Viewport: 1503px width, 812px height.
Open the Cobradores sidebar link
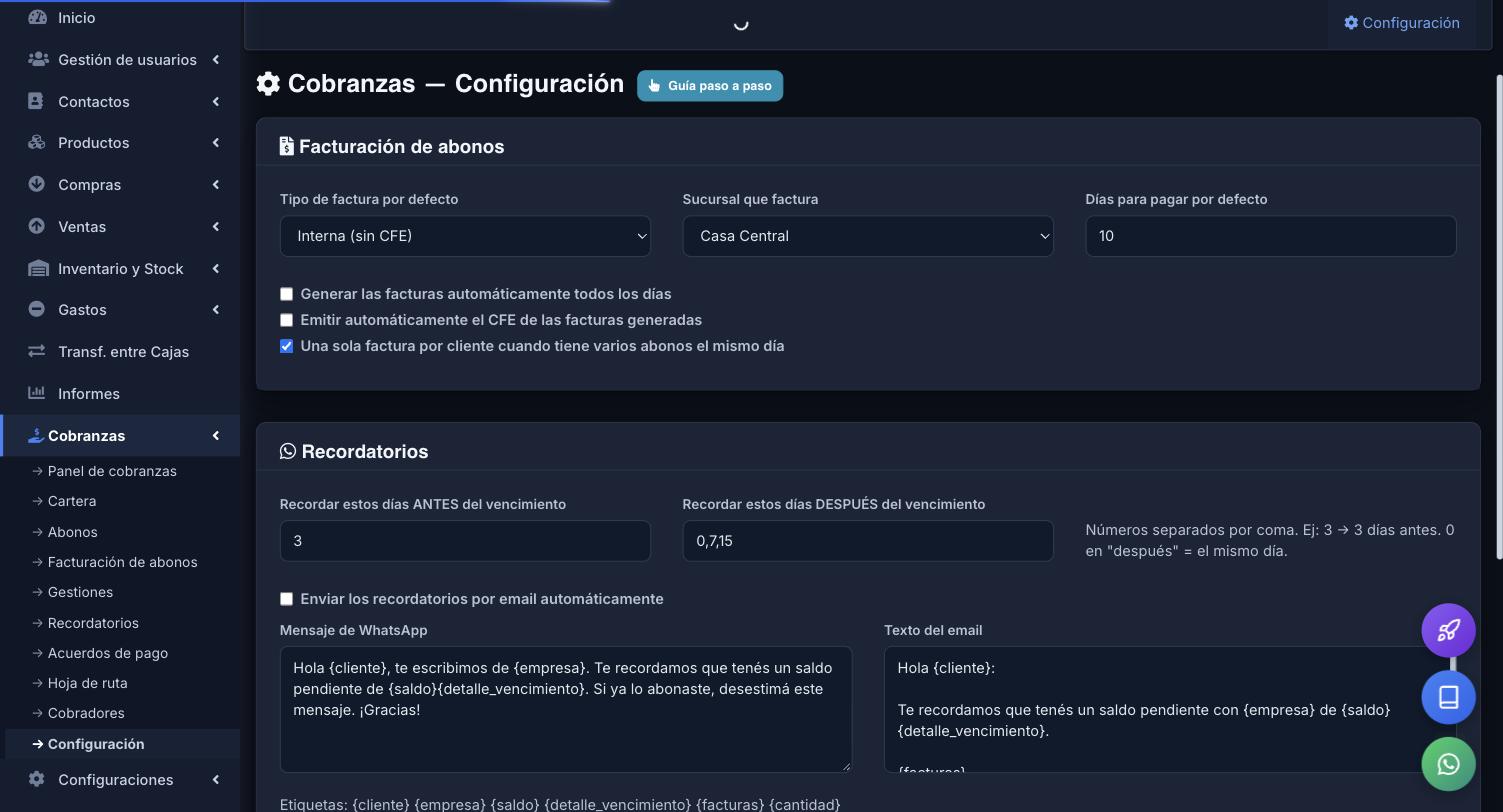(x=86, y=713)
